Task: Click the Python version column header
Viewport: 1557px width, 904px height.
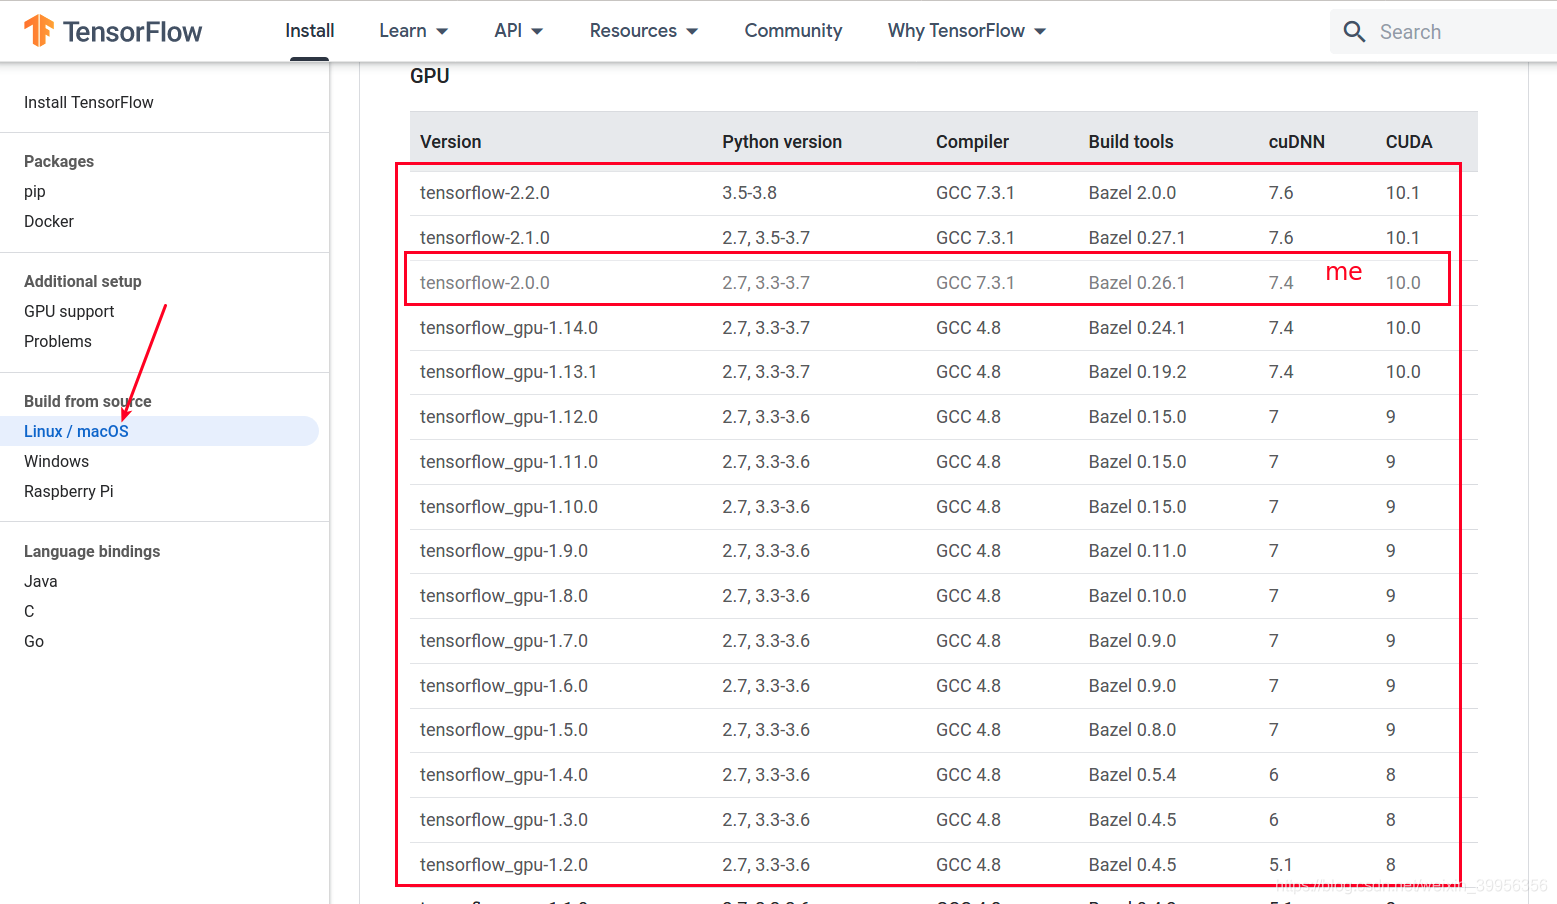Action: point(782,142)
